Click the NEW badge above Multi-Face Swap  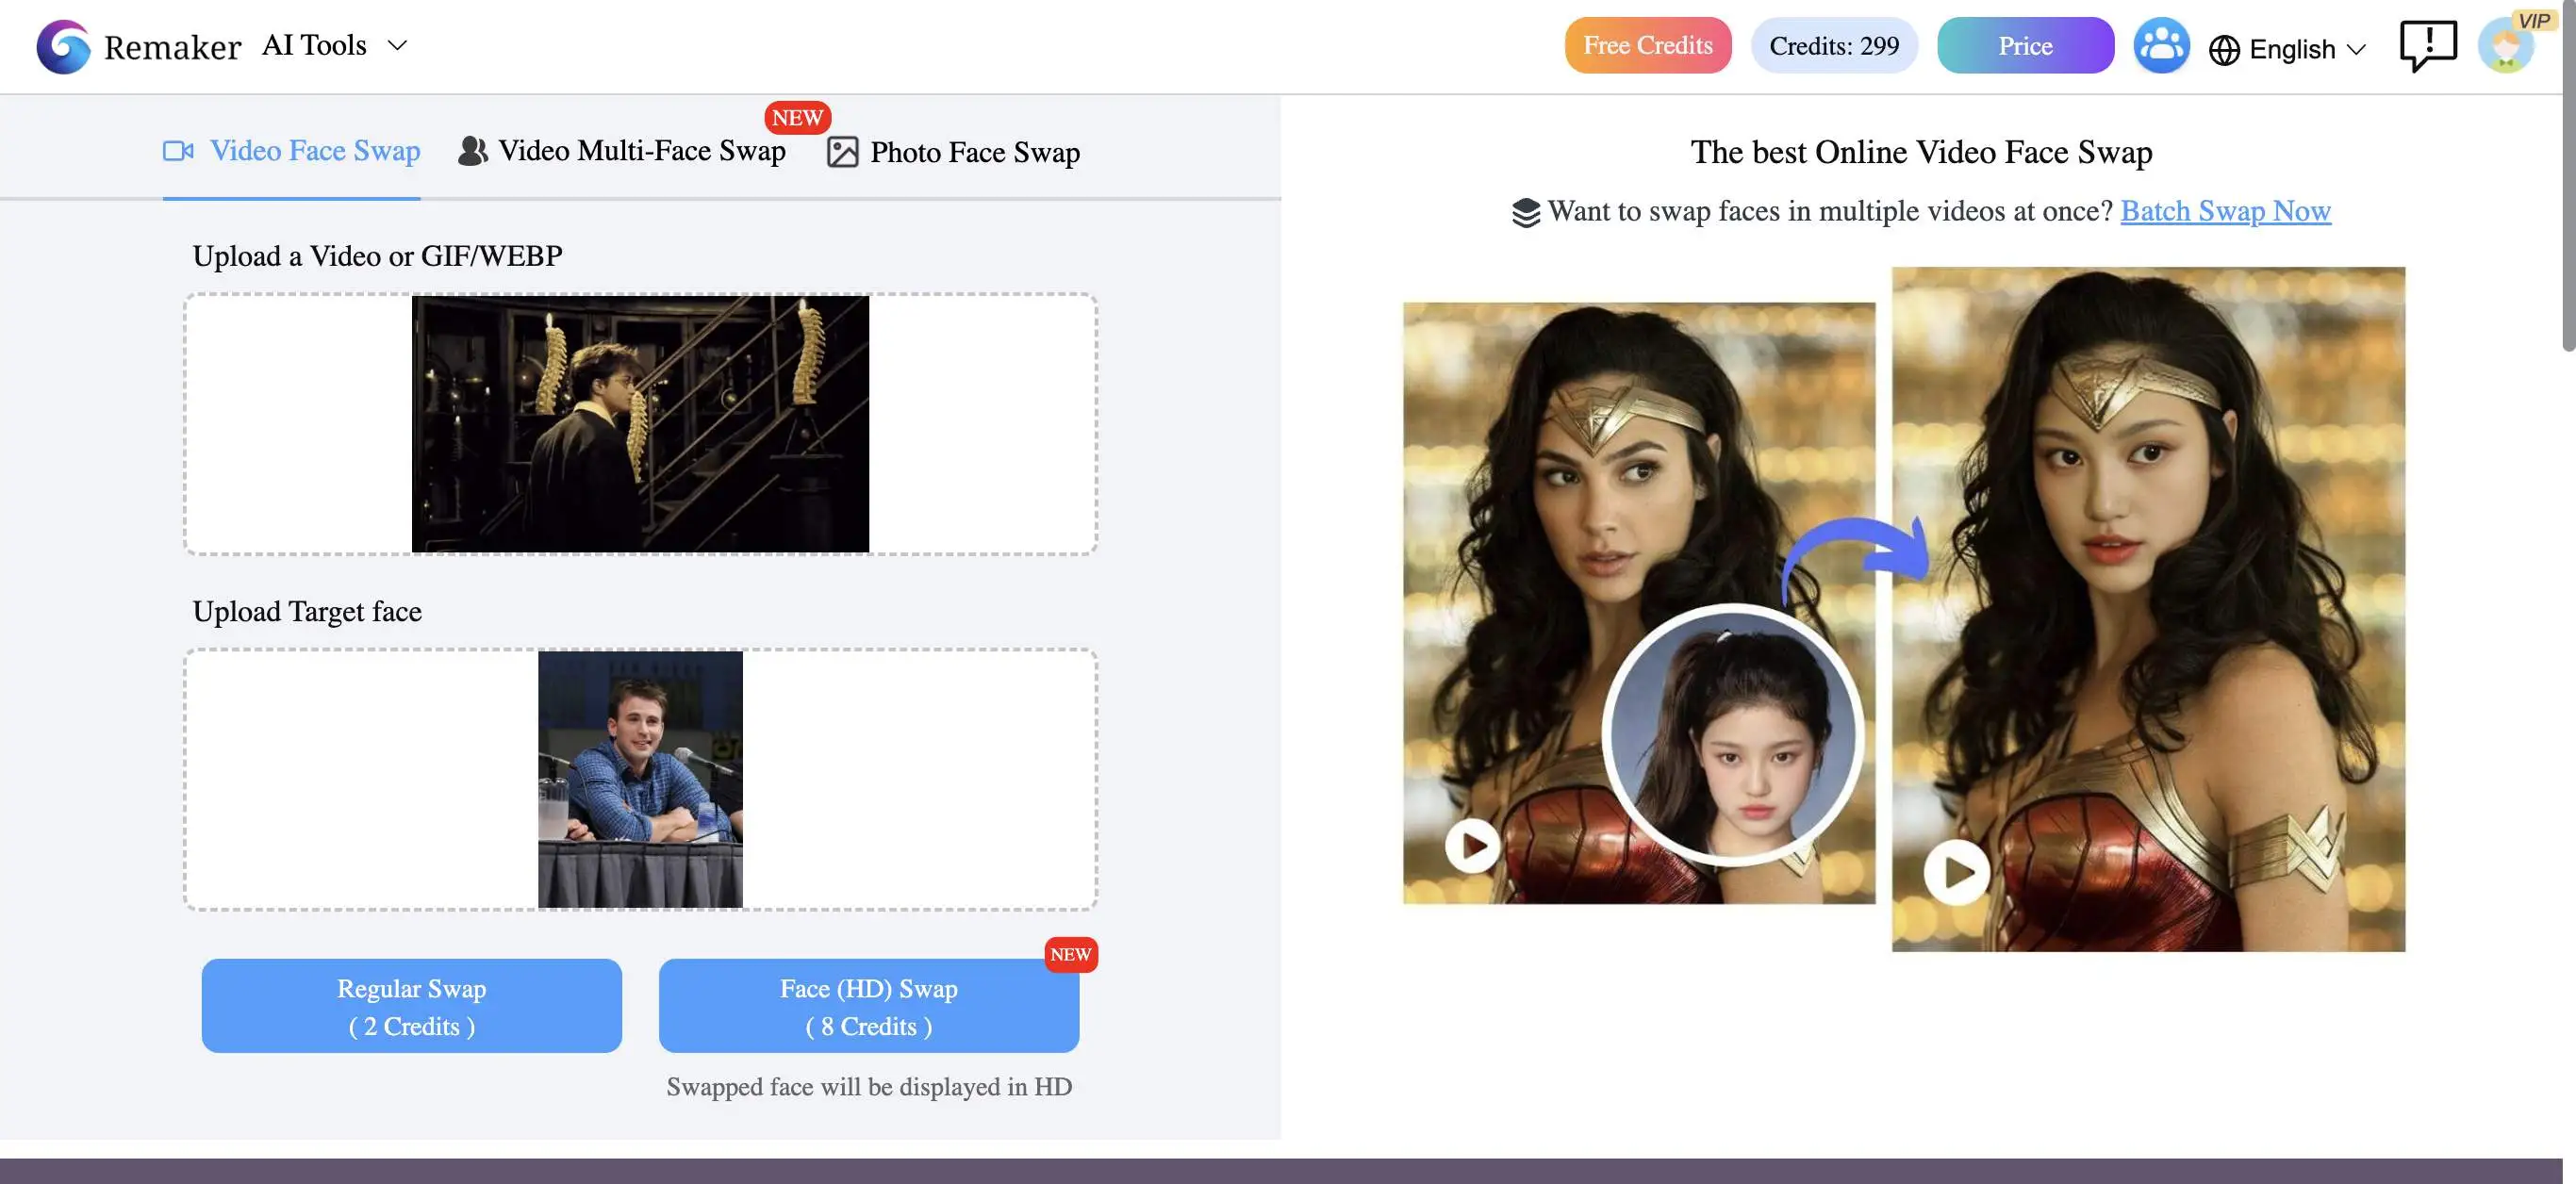(x=797, y=118)
